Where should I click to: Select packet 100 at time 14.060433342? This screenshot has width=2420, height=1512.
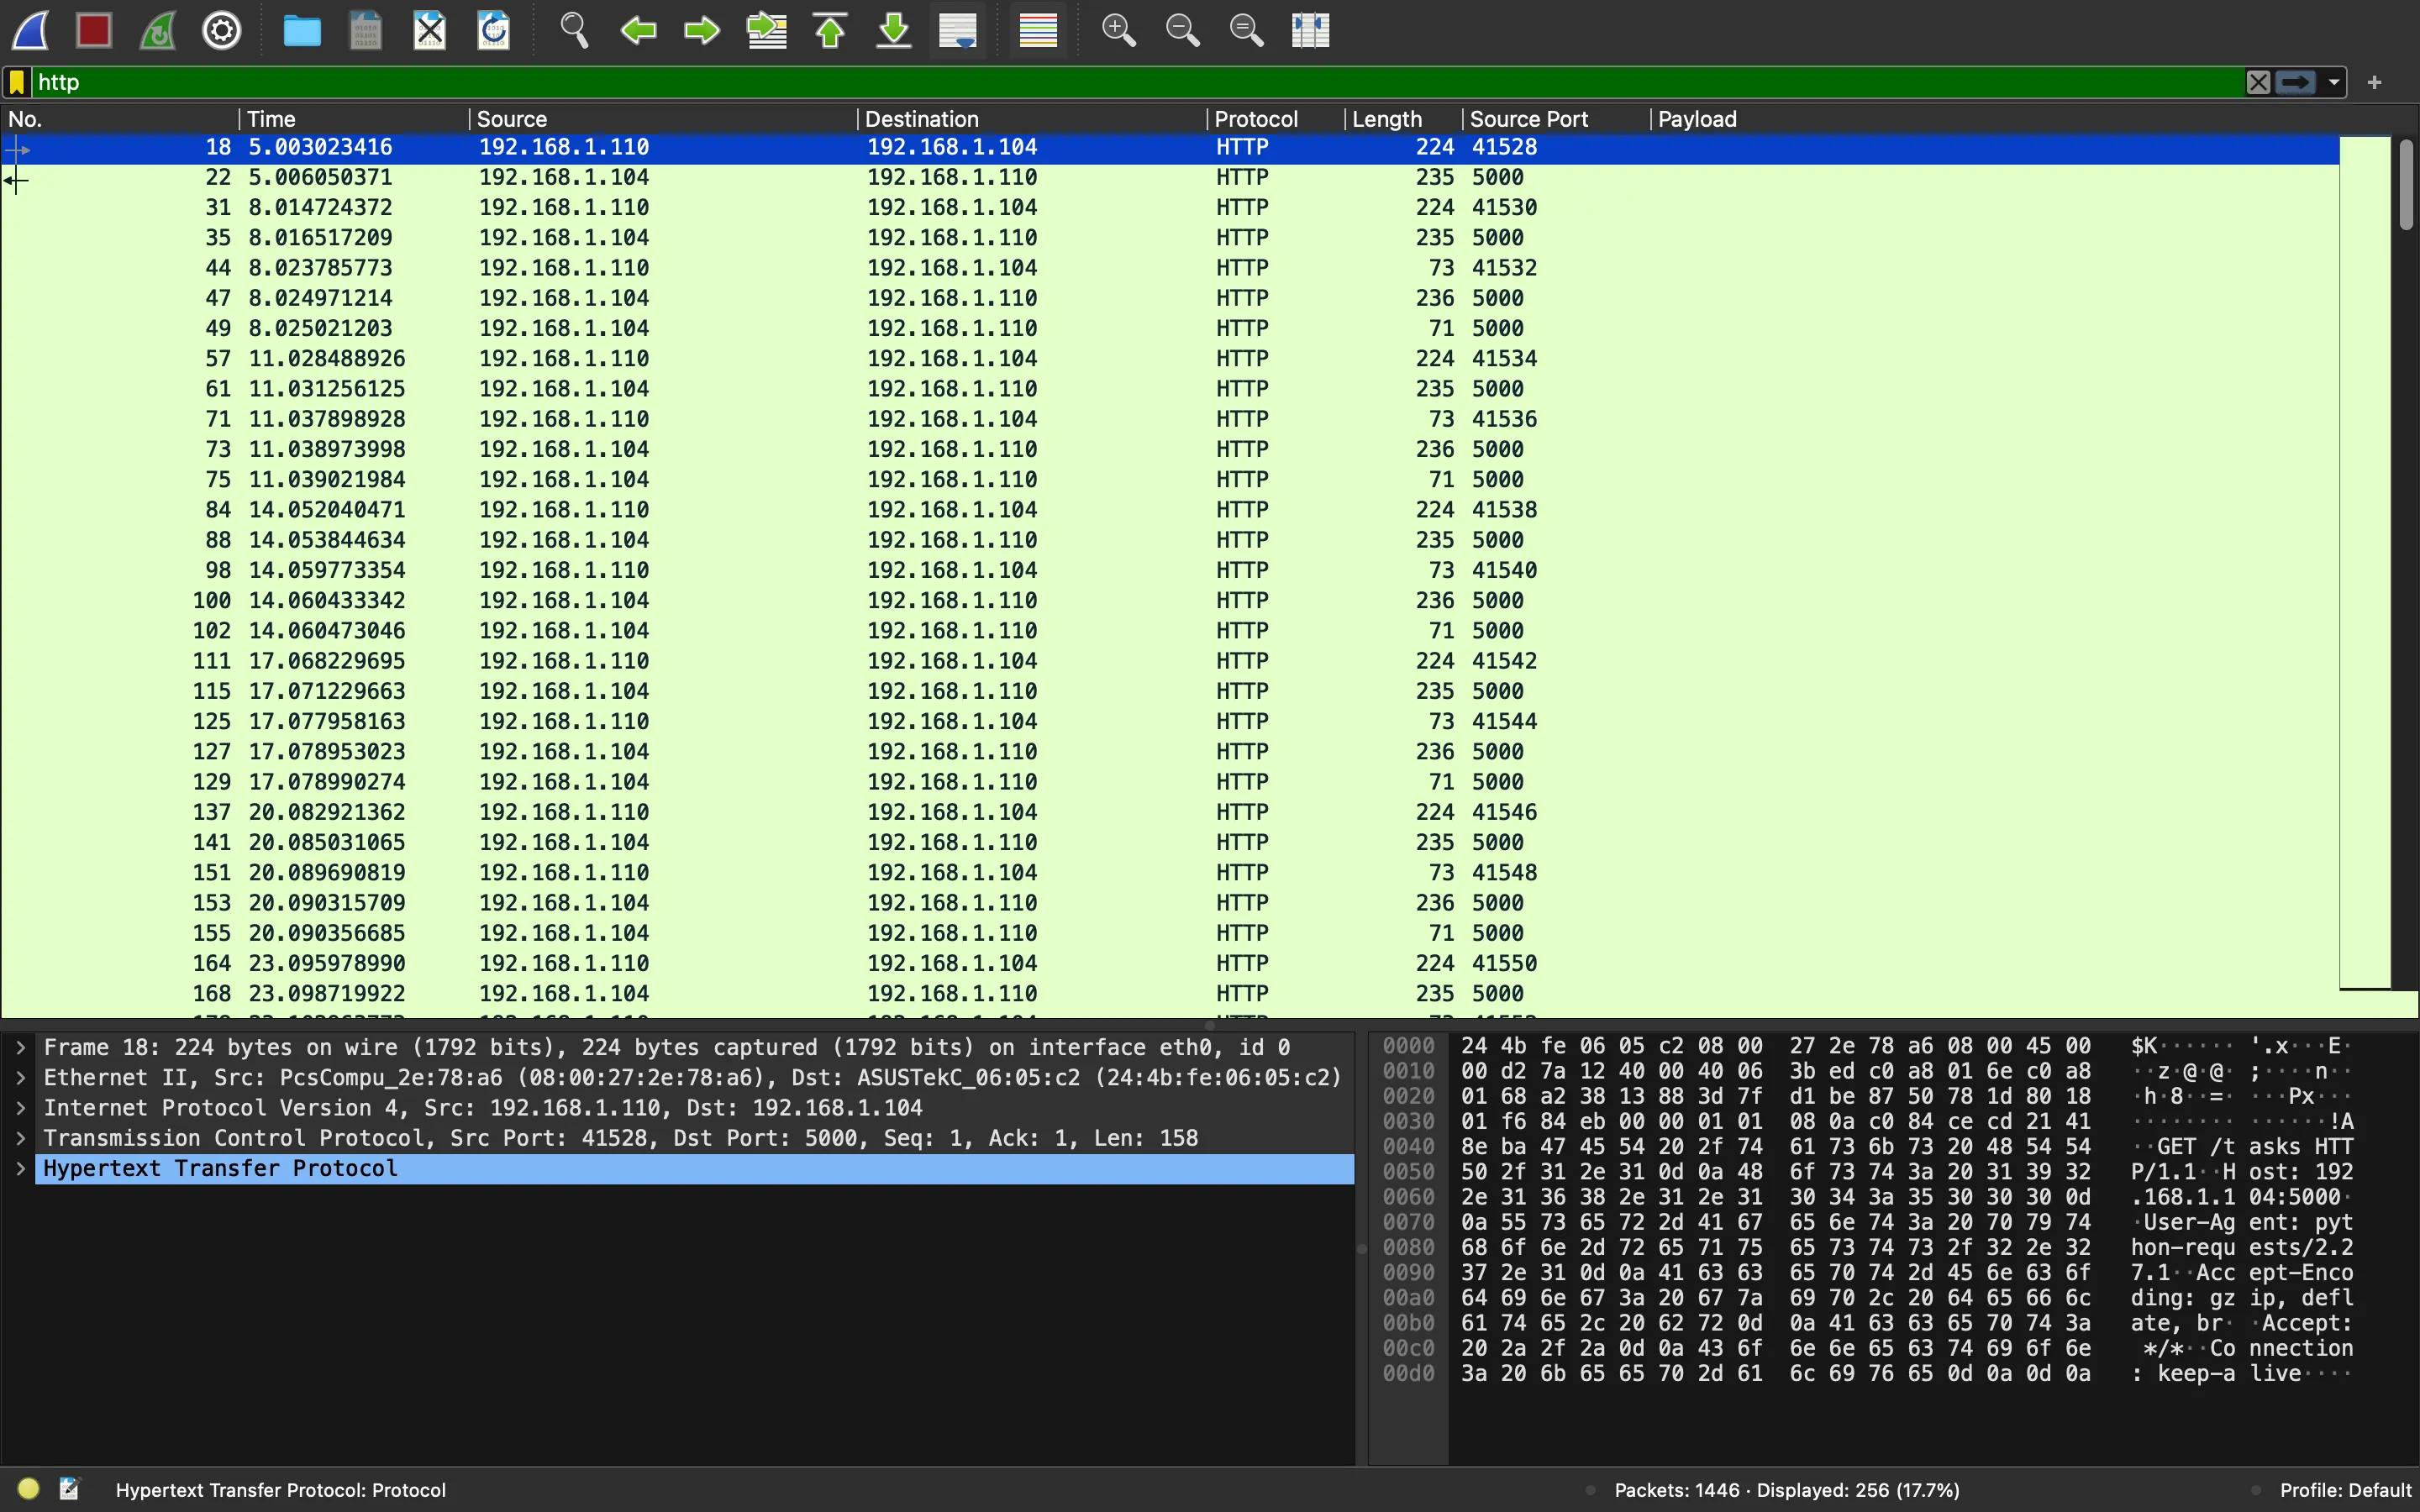coord(1170,600)
